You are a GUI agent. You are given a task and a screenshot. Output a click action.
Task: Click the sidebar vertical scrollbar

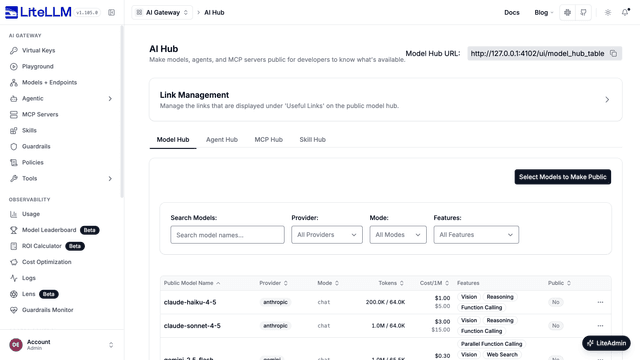tap(122, 111)
